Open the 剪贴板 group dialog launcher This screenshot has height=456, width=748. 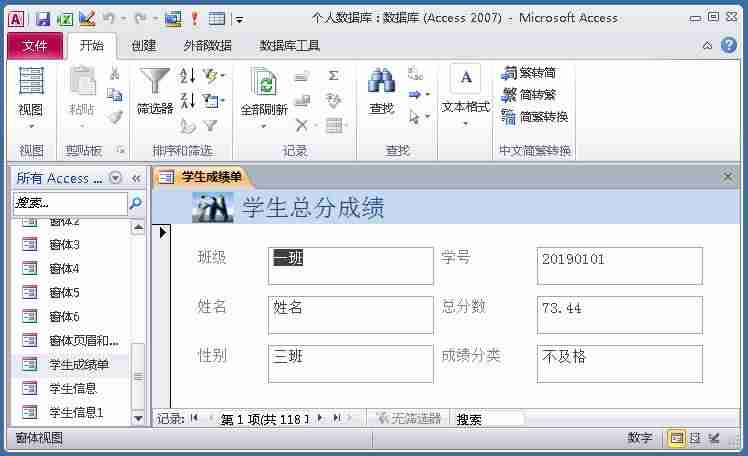point(121,151)
